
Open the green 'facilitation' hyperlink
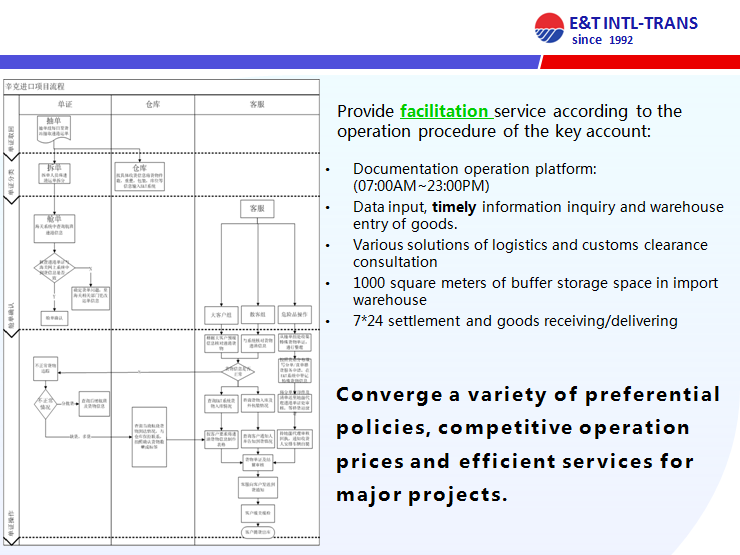[445, 111]
